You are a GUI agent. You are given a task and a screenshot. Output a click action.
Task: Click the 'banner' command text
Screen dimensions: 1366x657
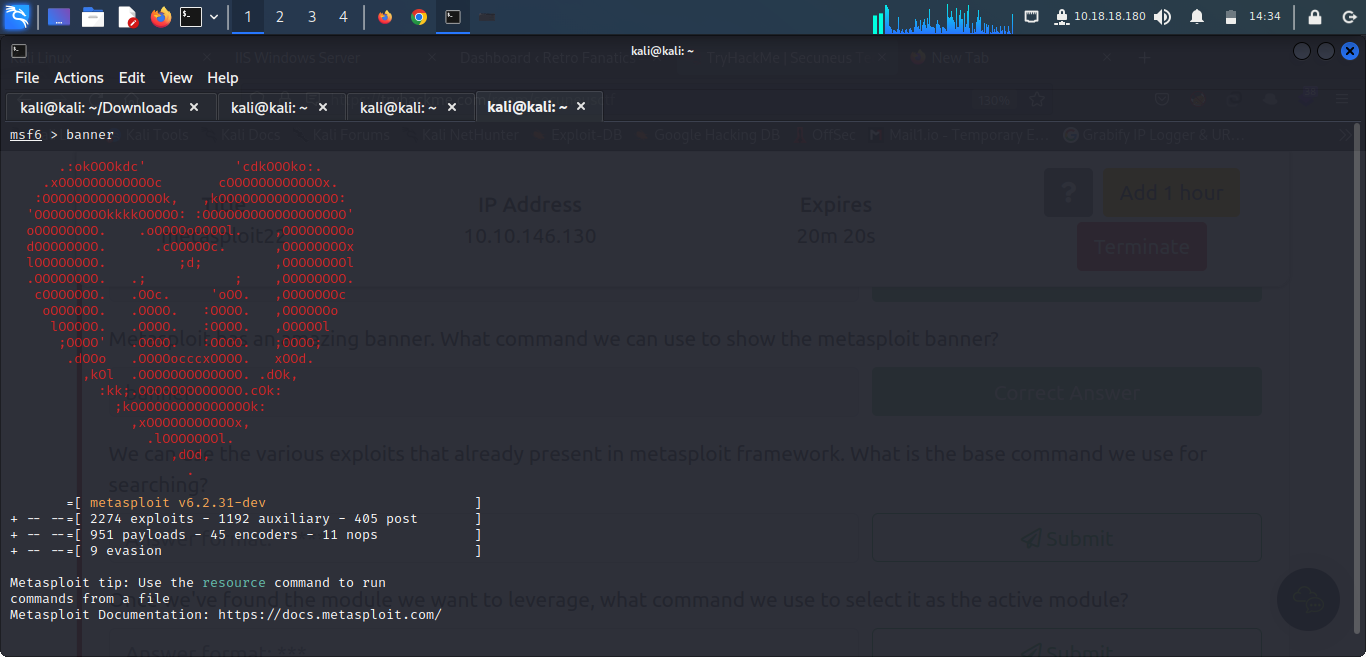pos(90,135)
